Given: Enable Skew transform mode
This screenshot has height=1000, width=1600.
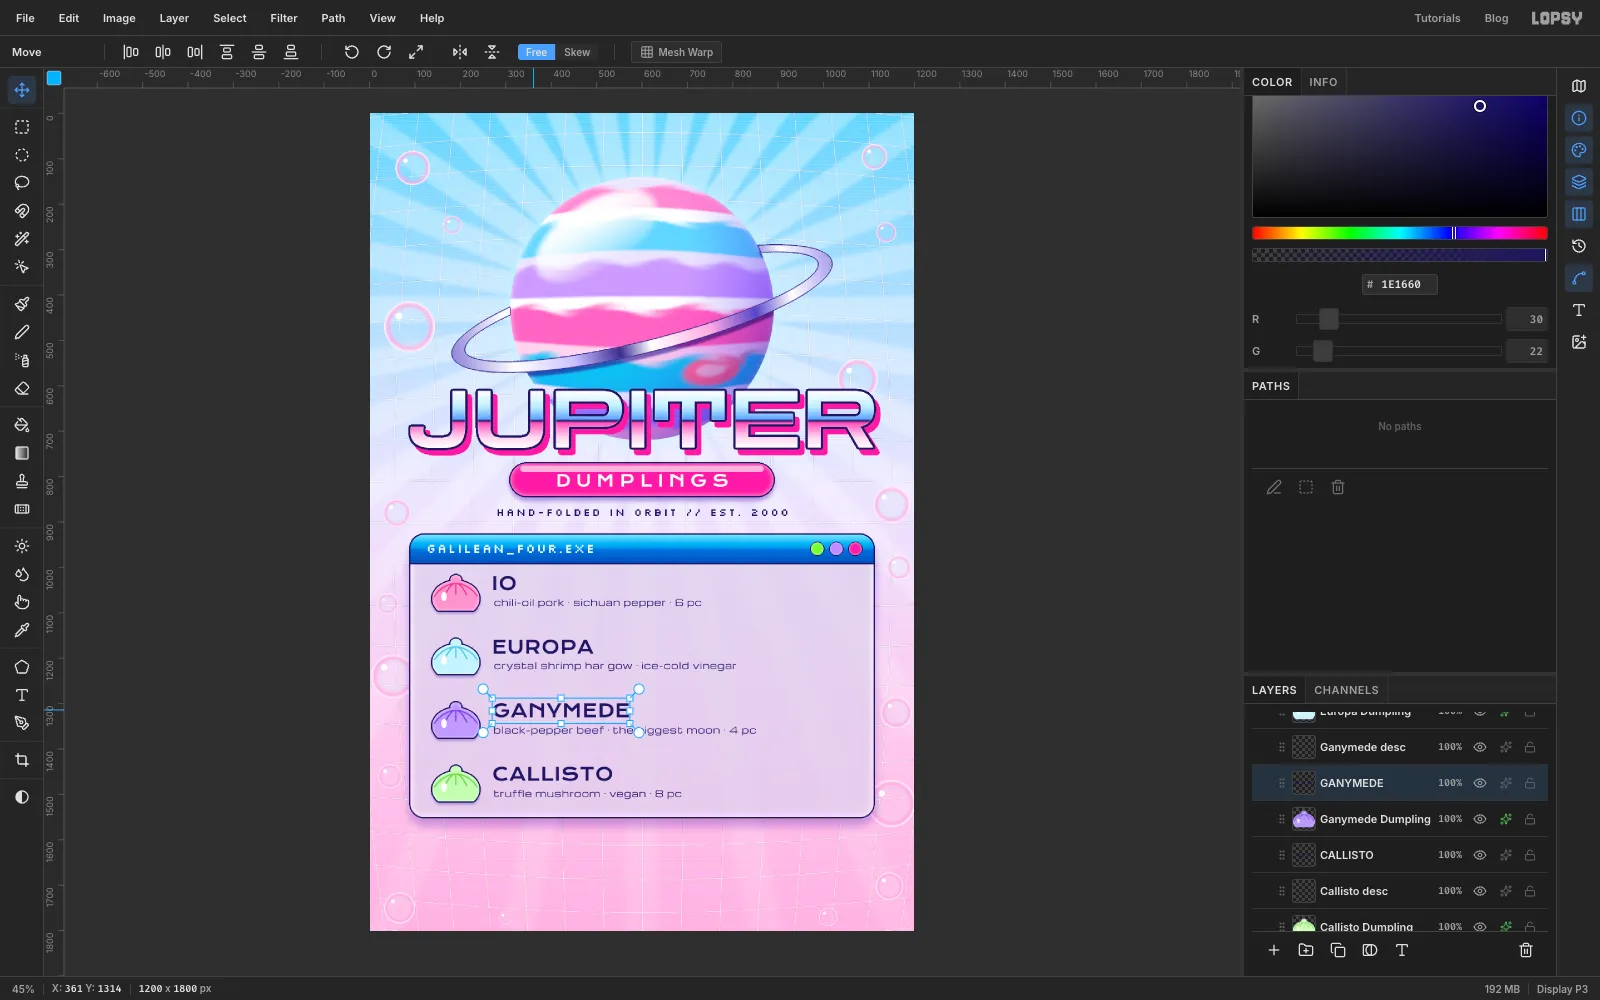Looking at the screenshot, I should tap(577, 52).
